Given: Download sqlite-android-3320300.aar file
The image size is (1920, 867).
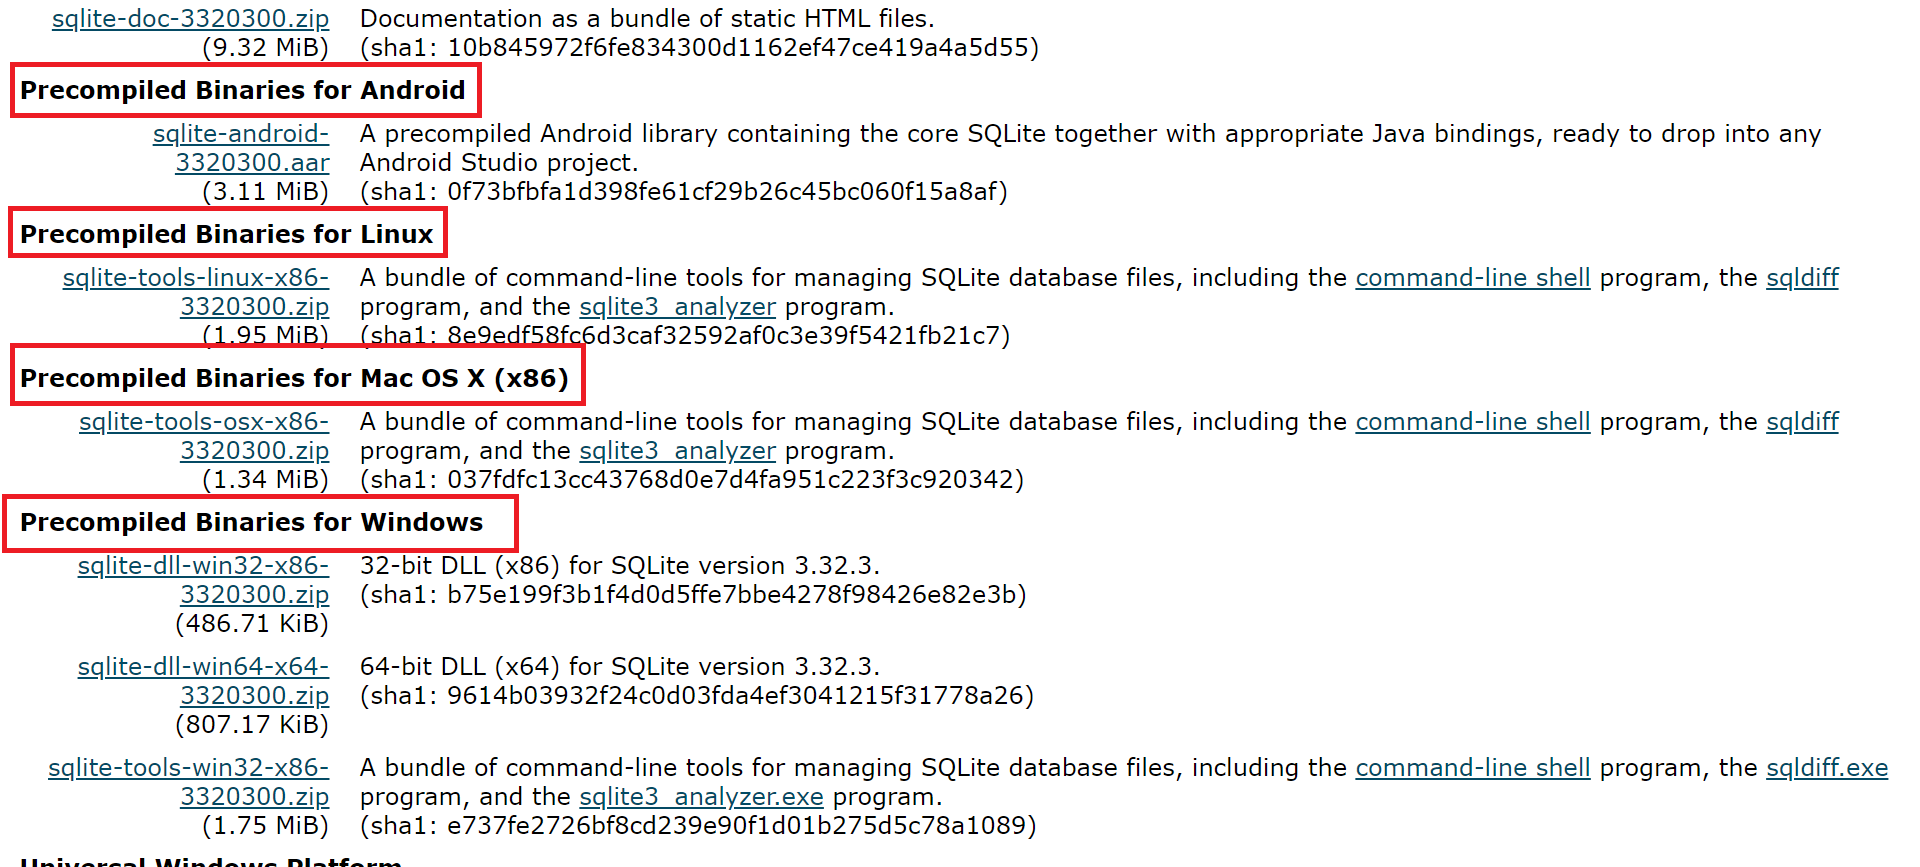Looking at the screenshot, I should click(x=241, y=148).
